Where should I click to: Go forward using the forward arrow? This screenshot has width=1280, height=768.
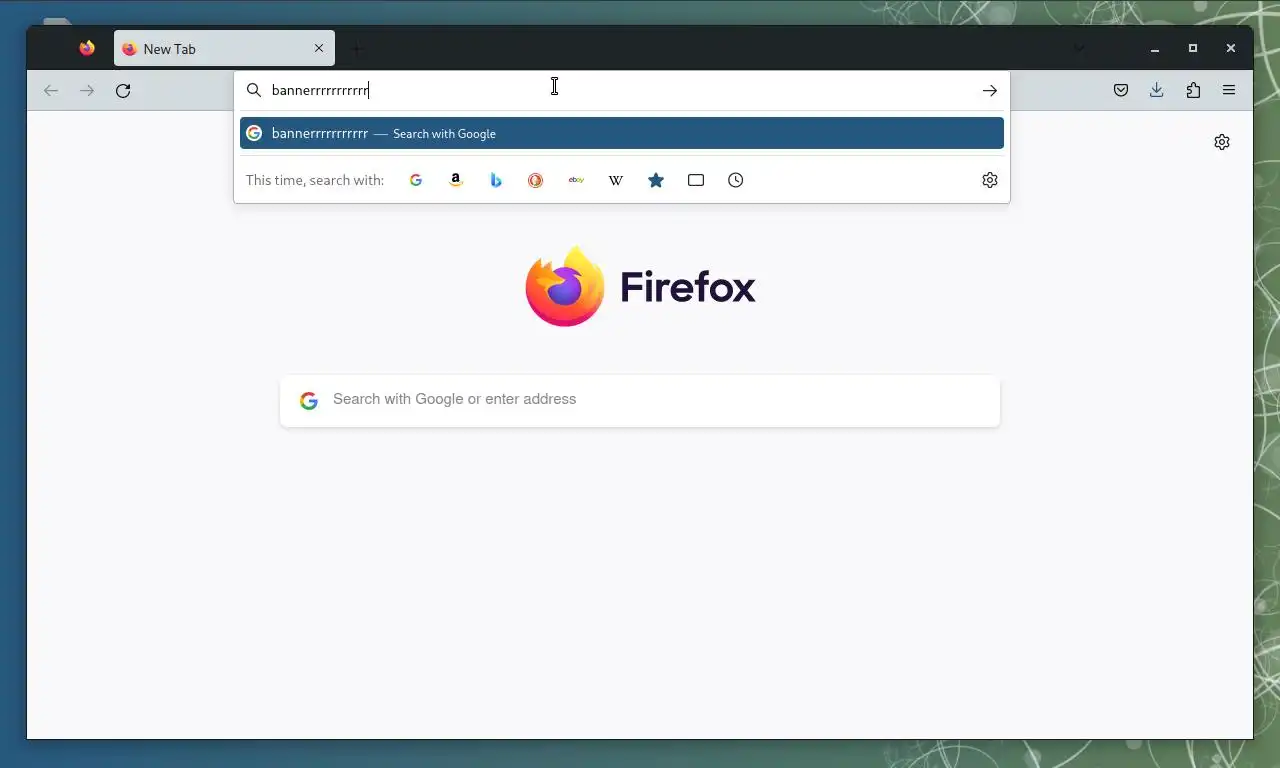coord(87,91)
